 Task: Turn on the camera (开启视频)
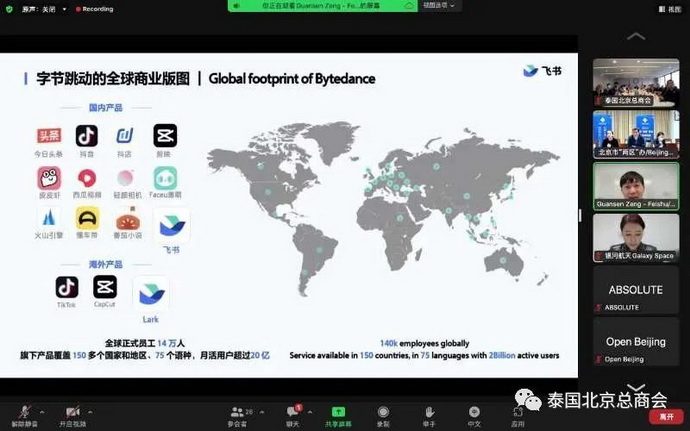[73, 416]
